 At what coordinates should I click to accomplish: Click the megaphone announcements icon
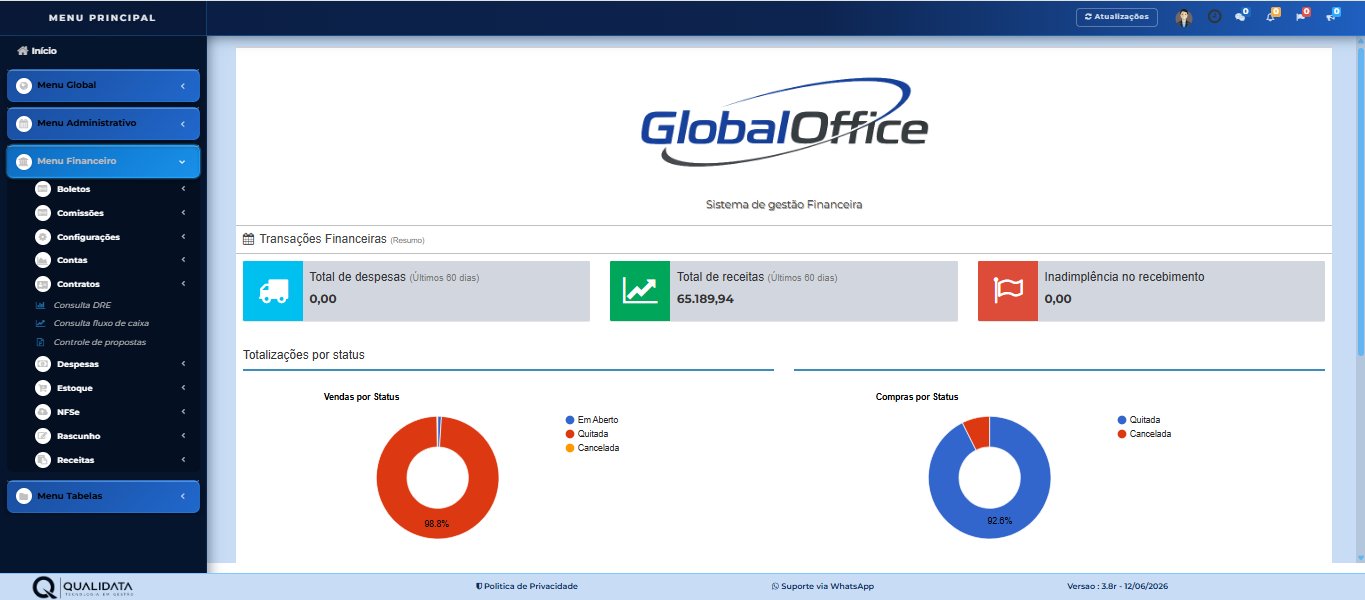point(1331,16)
